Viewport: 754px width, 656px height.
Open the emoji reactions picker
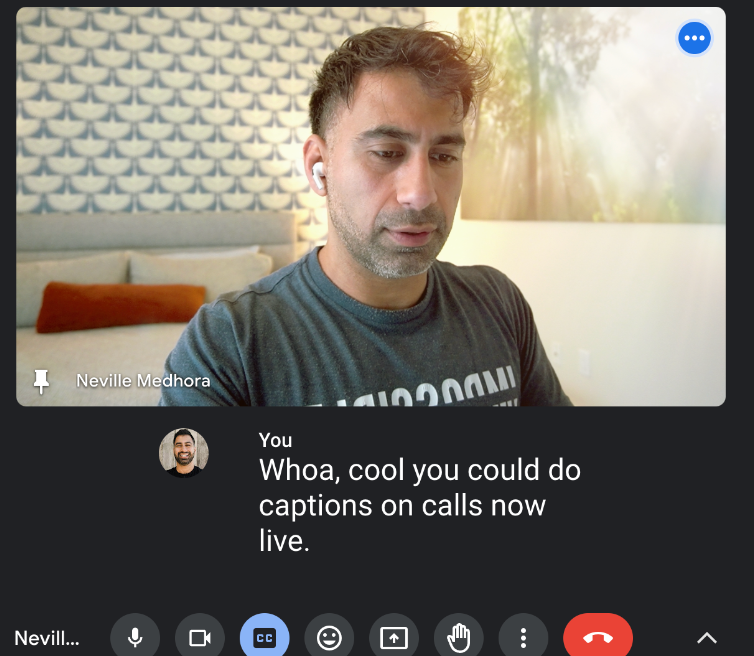tap(329, 638)
